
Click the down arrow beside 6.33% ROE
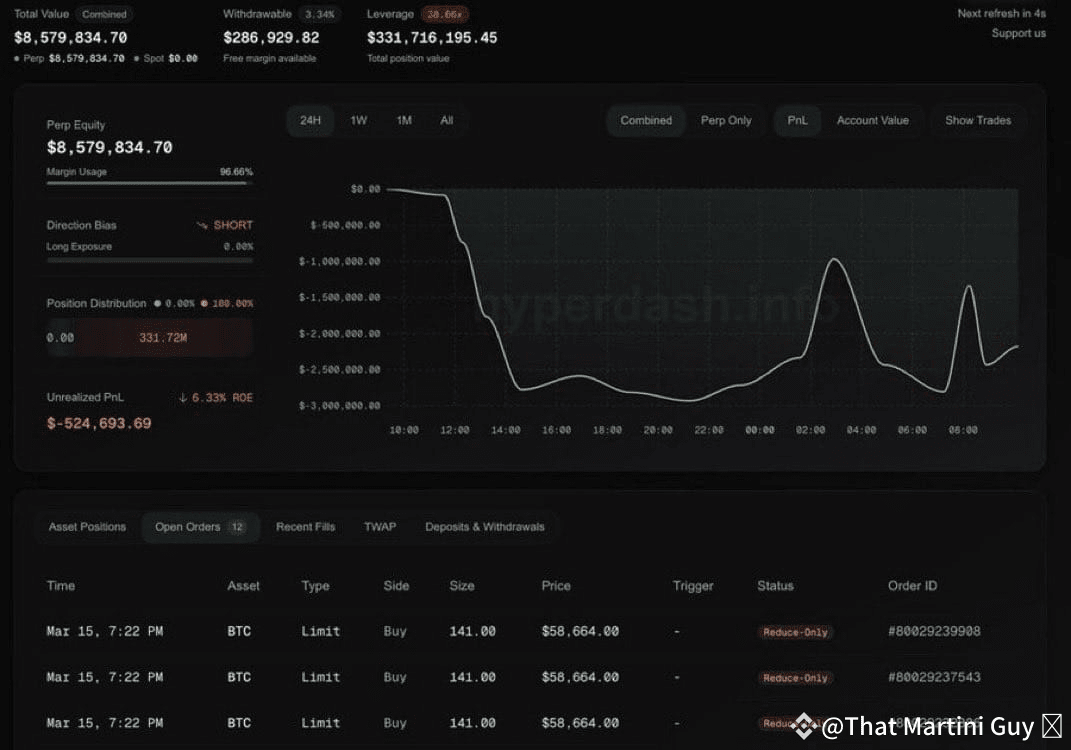click(182, 398)
